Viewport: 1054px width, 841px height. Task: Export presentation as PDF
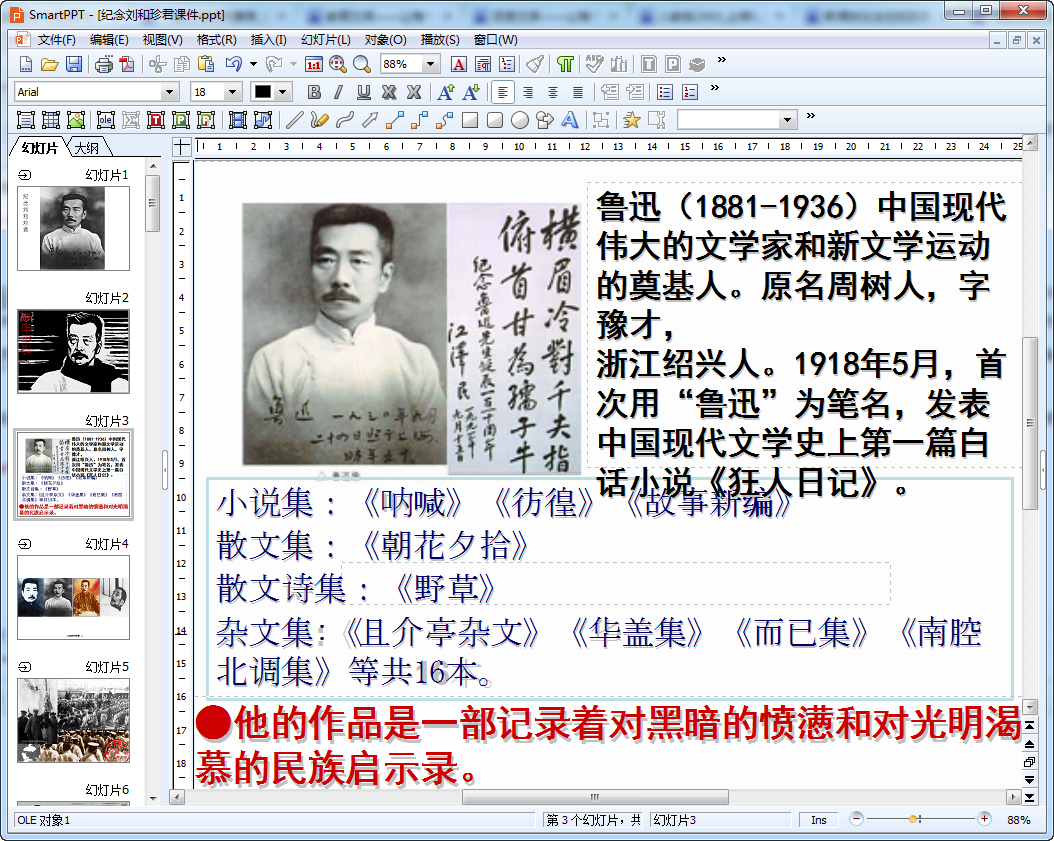coord(127,65)
